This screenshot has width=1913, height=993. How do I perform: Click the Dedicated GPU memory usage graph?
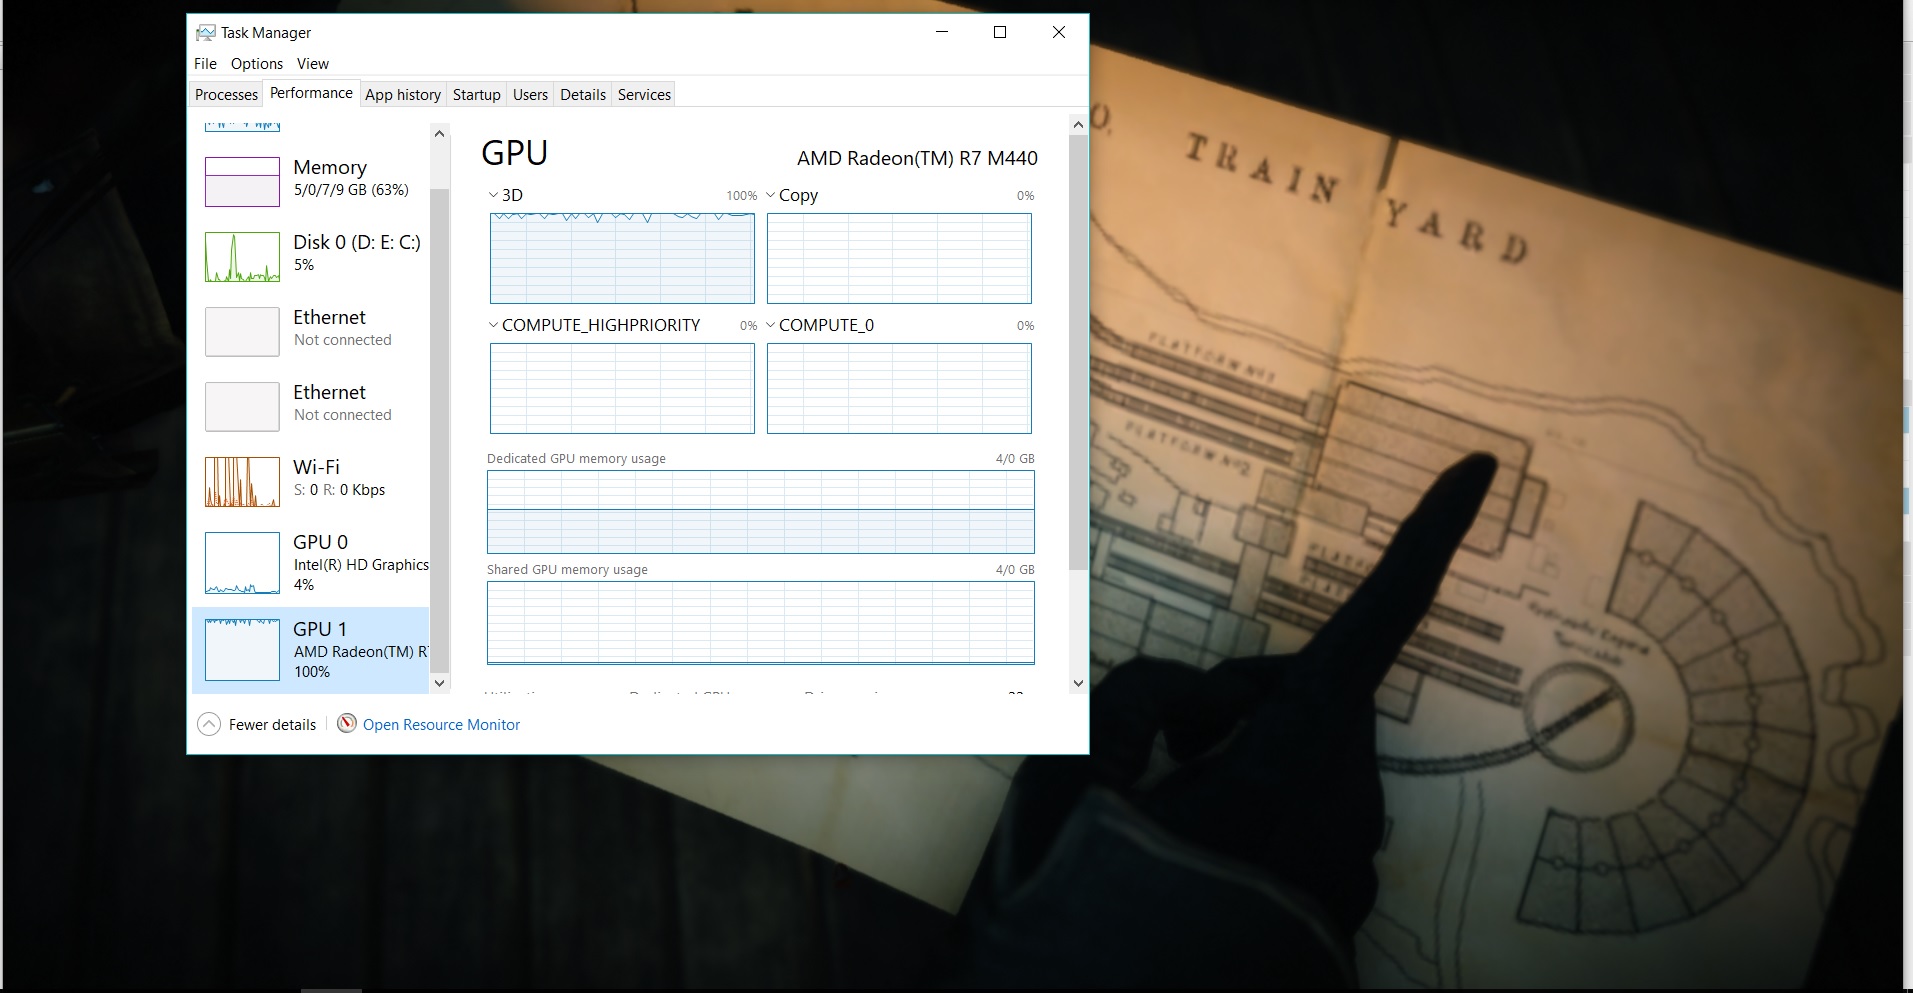click(x=761, y=512)
